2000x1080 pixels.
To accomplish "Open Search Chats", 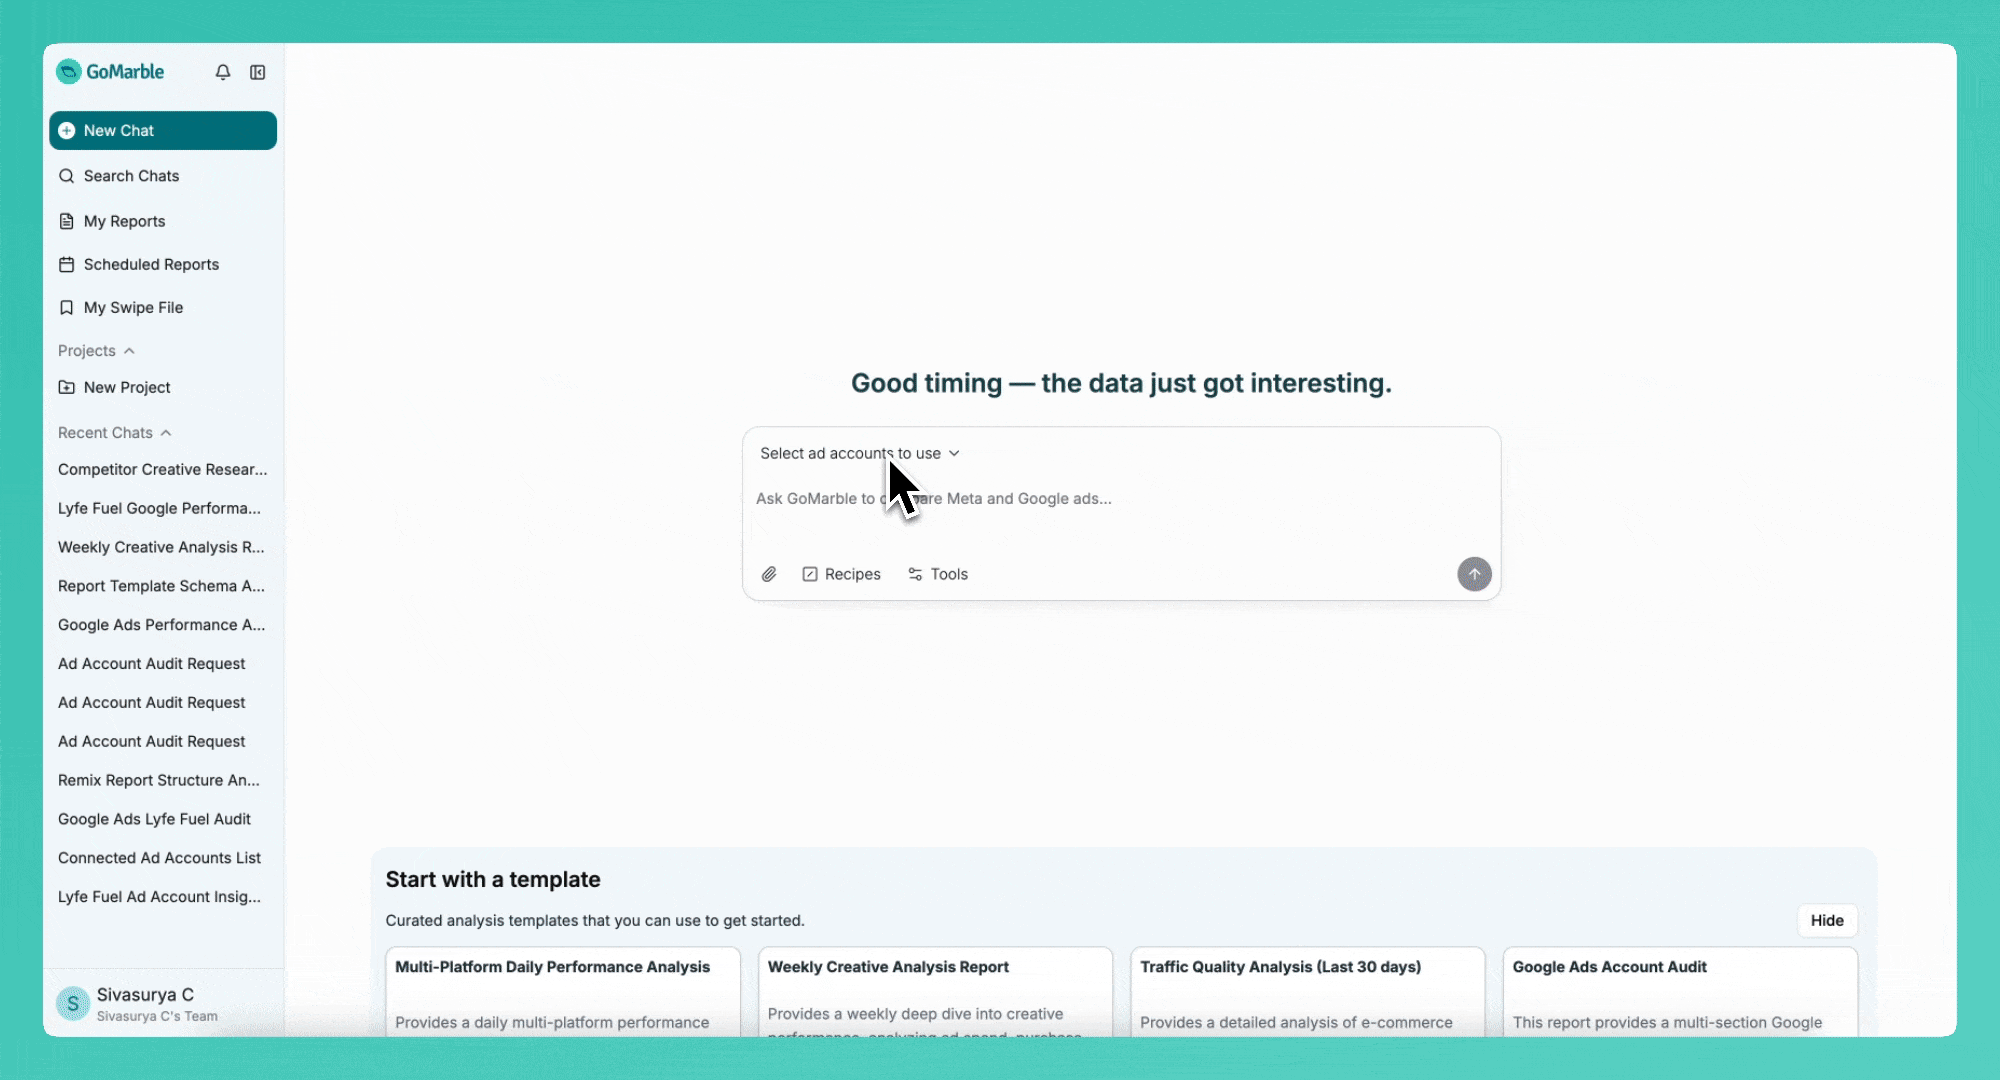I will [131, 176].
